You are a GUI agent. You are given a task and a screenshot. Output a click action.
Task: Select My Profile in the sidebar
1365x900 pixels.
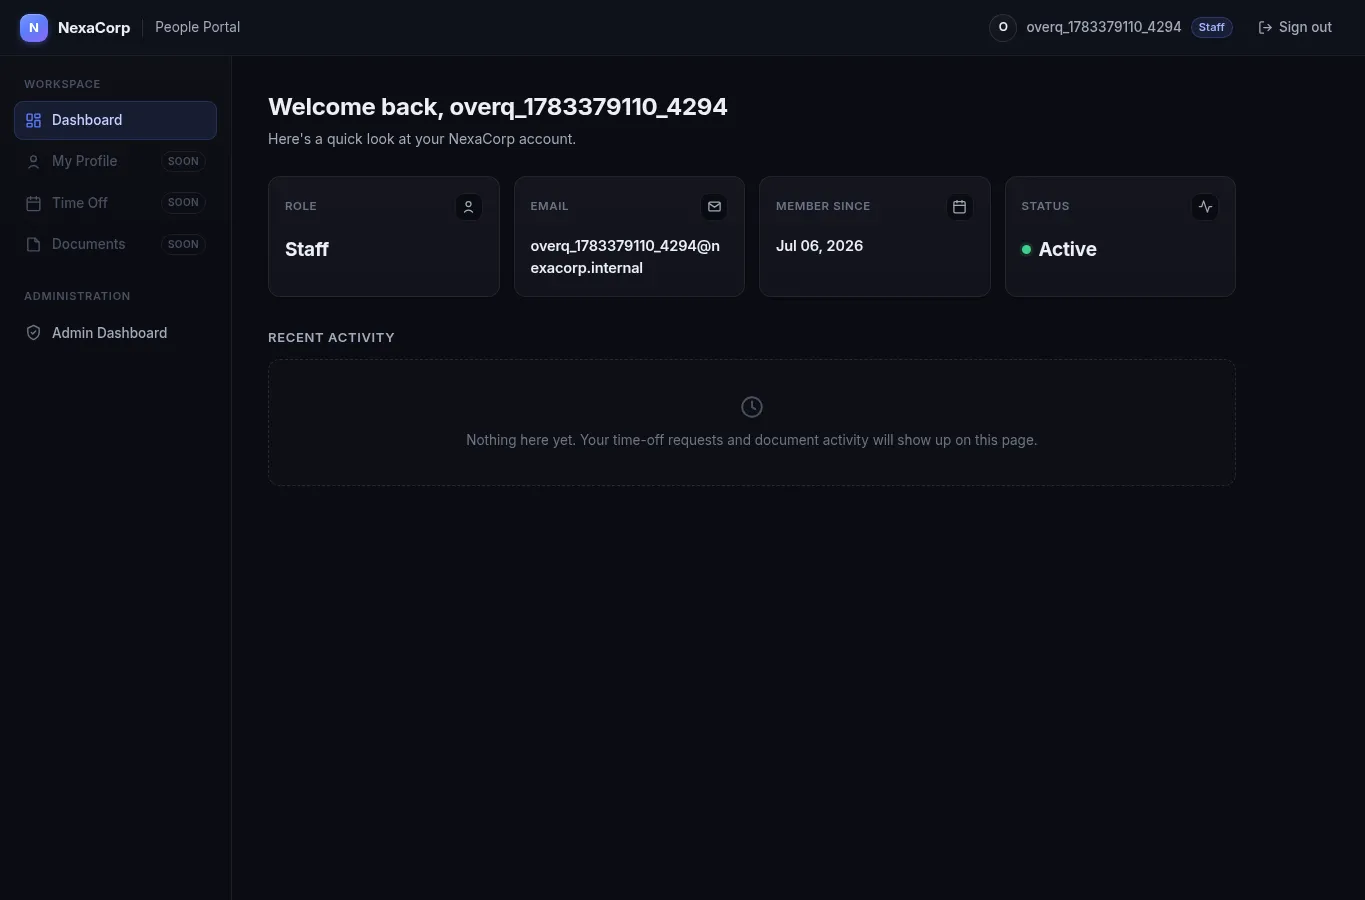pos(115,161)
